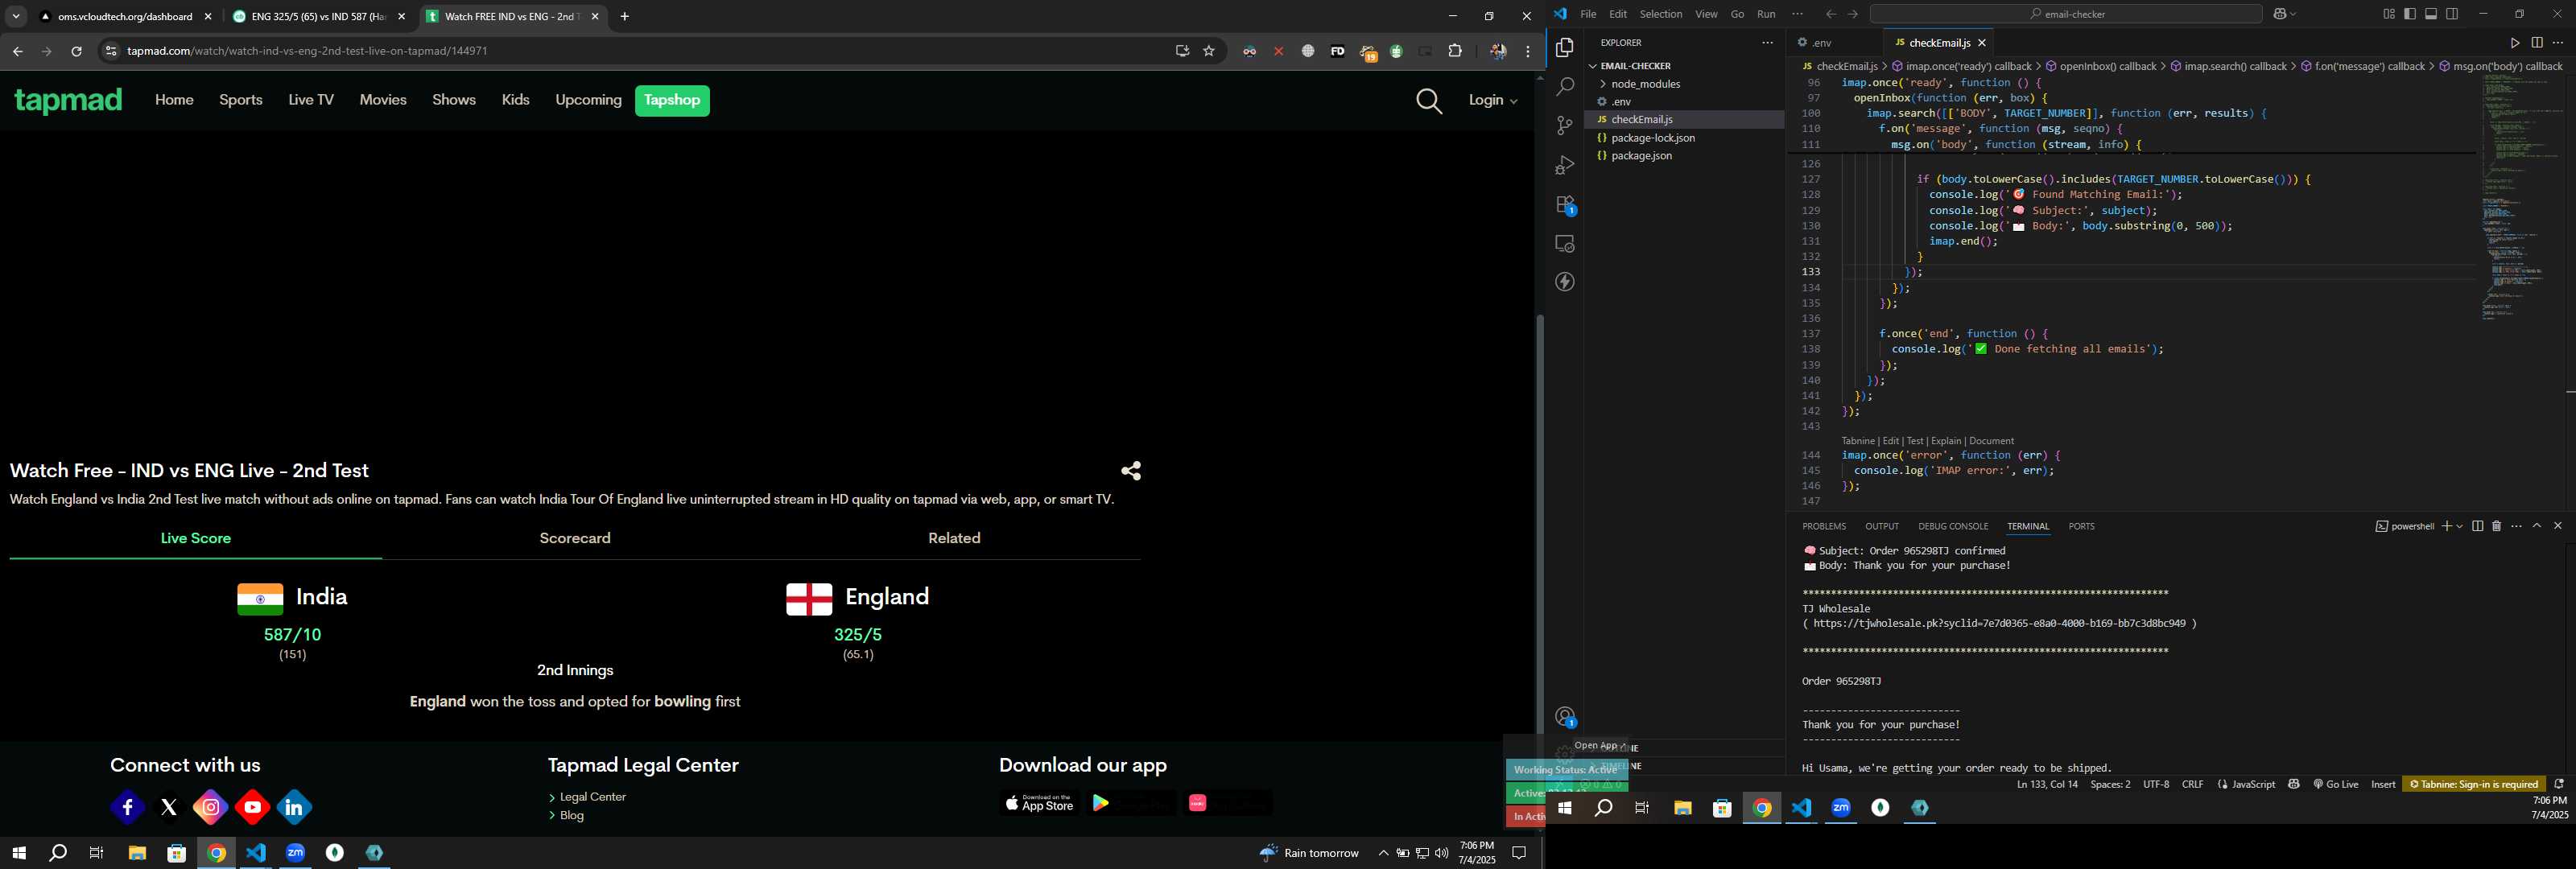The height and width of the screenshot is (869, 2576).
Task: Open Remote Explorer in VS Code activity bar
Action: [1565, 244]
